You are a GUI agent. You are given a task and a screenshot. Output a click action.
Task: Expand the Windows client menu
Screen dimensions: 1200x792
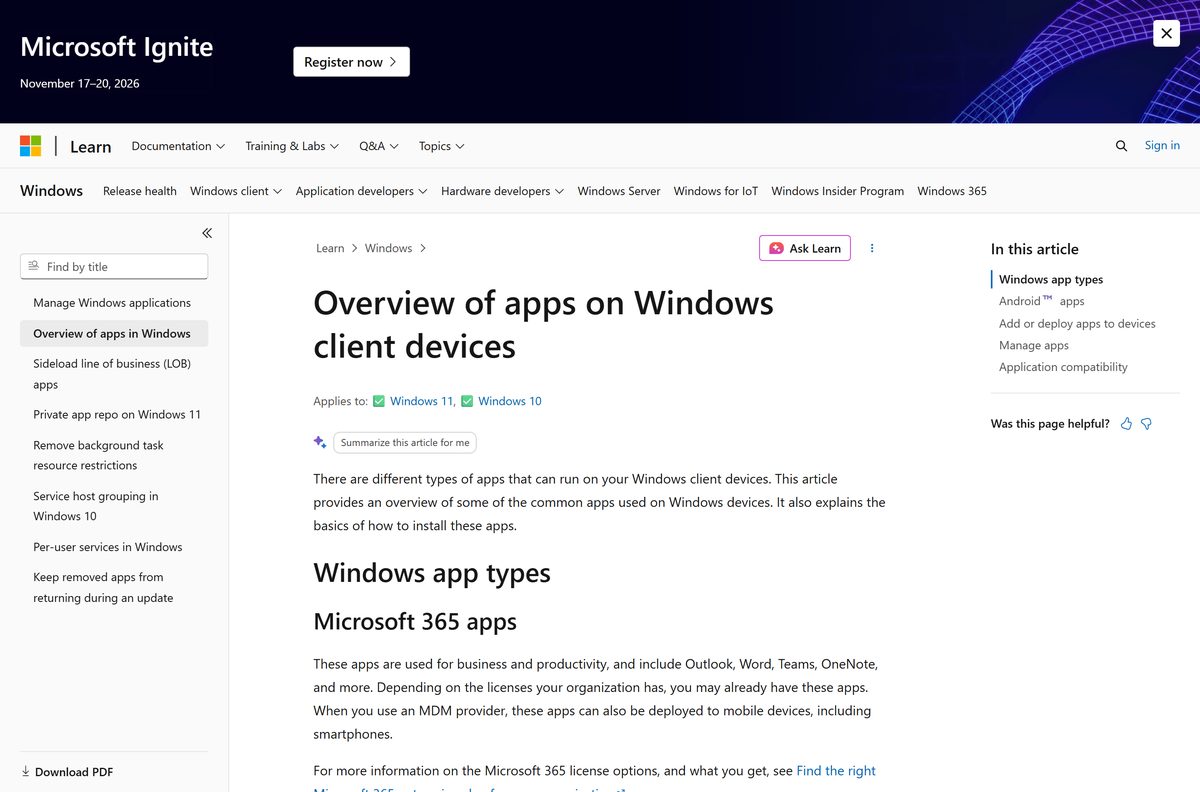(x=236, y=191)
